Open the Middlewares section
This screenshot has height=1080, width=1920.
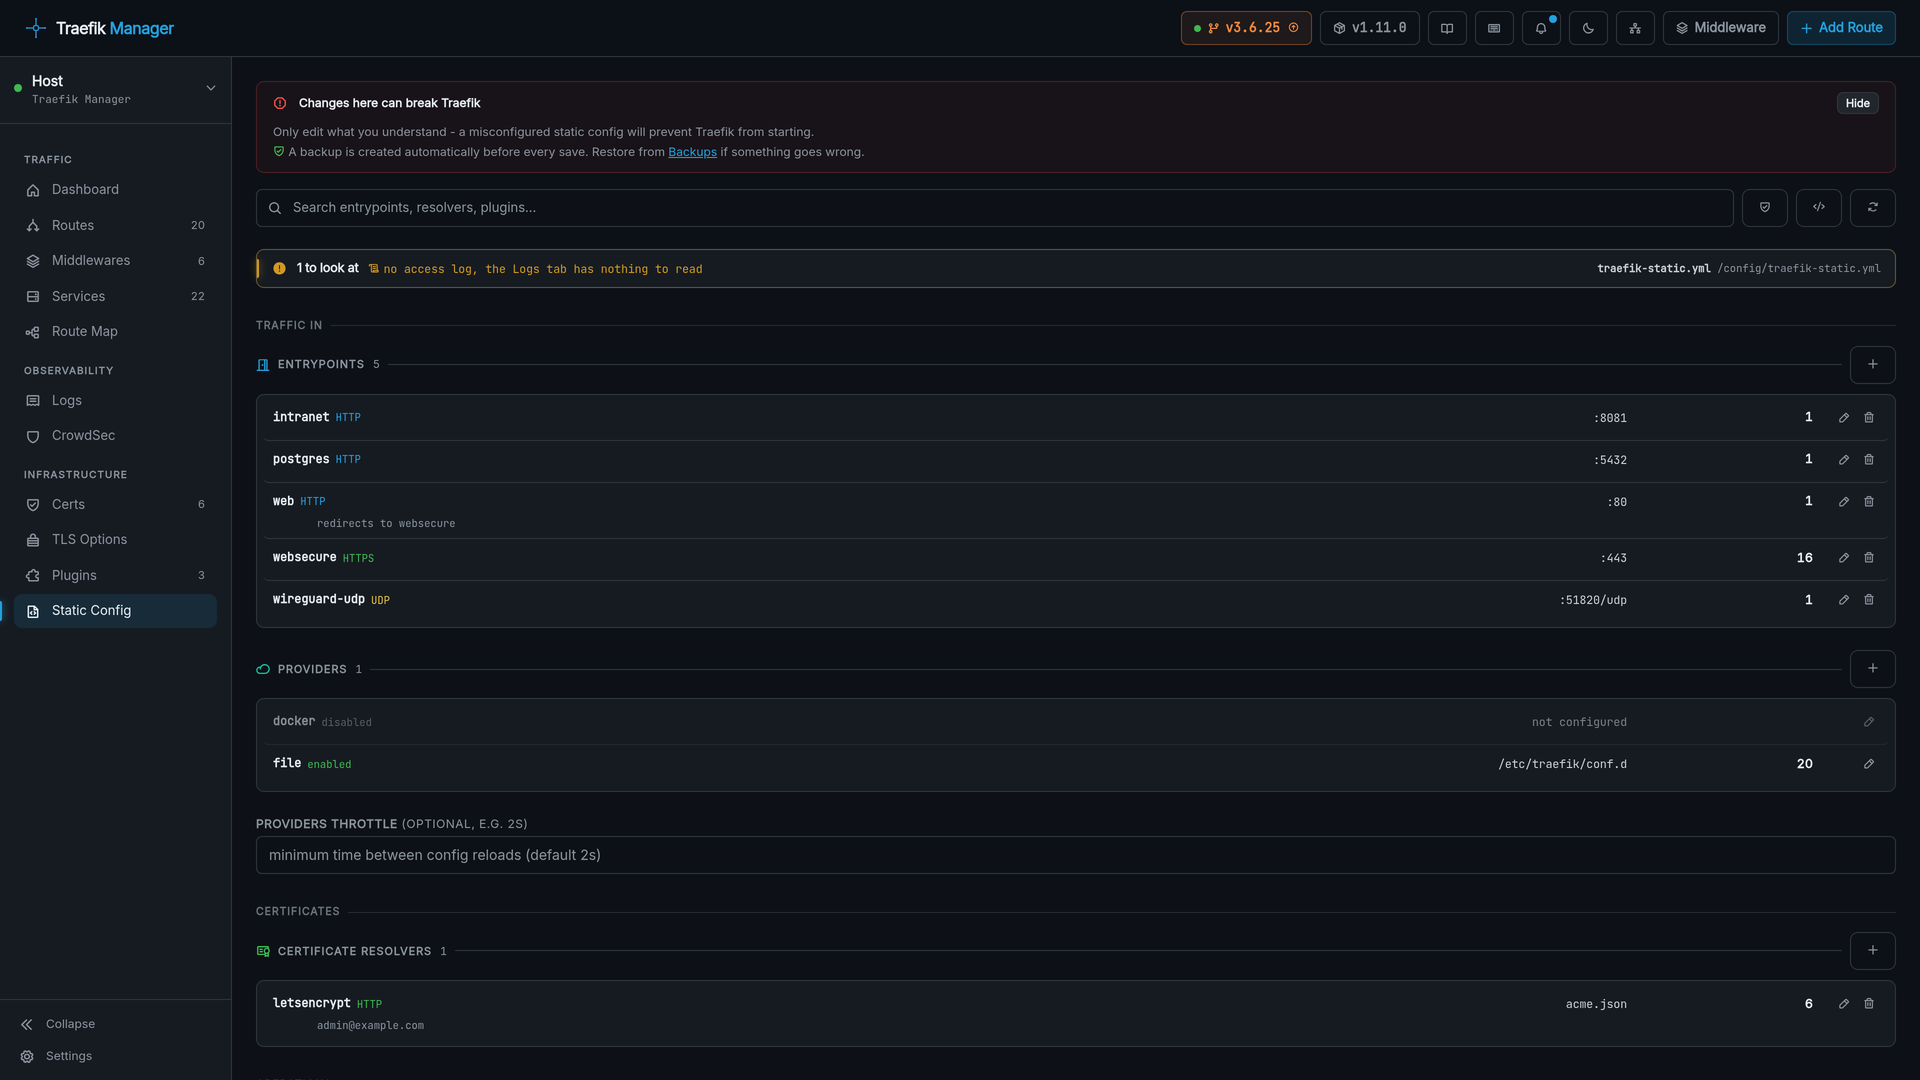click(115, 261)
